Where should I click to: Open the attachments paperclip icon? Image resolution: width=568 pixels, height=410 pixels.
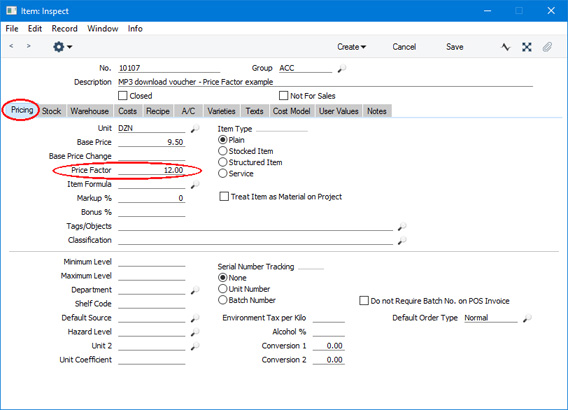pos(547,47)
